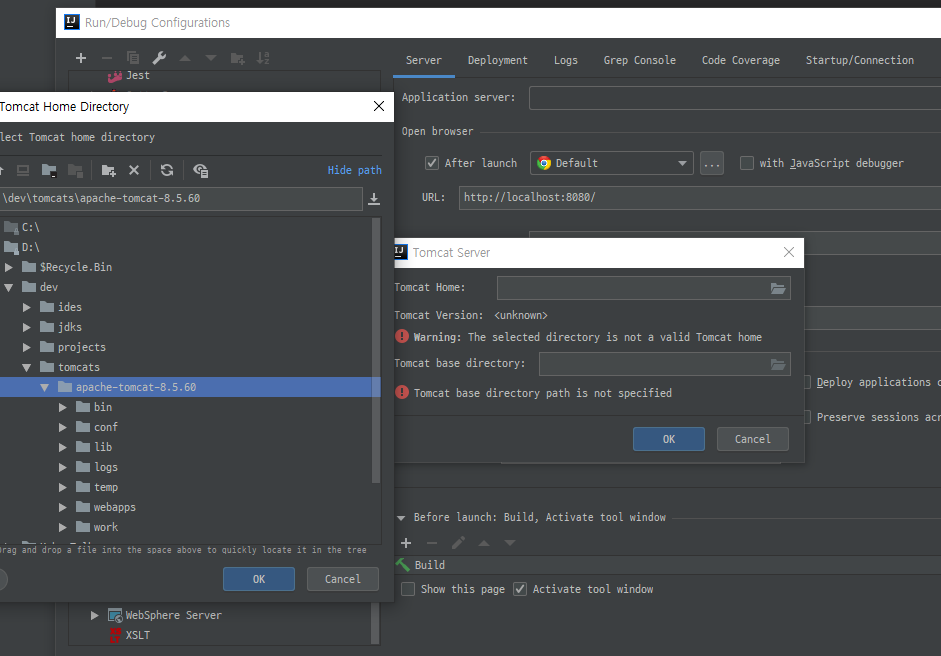Image resolution: width=941 pixels, height=656 pixels.
Task: Enable with JavaScript debugger checkbox
Action: pyautogui.click(x=747, y=163)
